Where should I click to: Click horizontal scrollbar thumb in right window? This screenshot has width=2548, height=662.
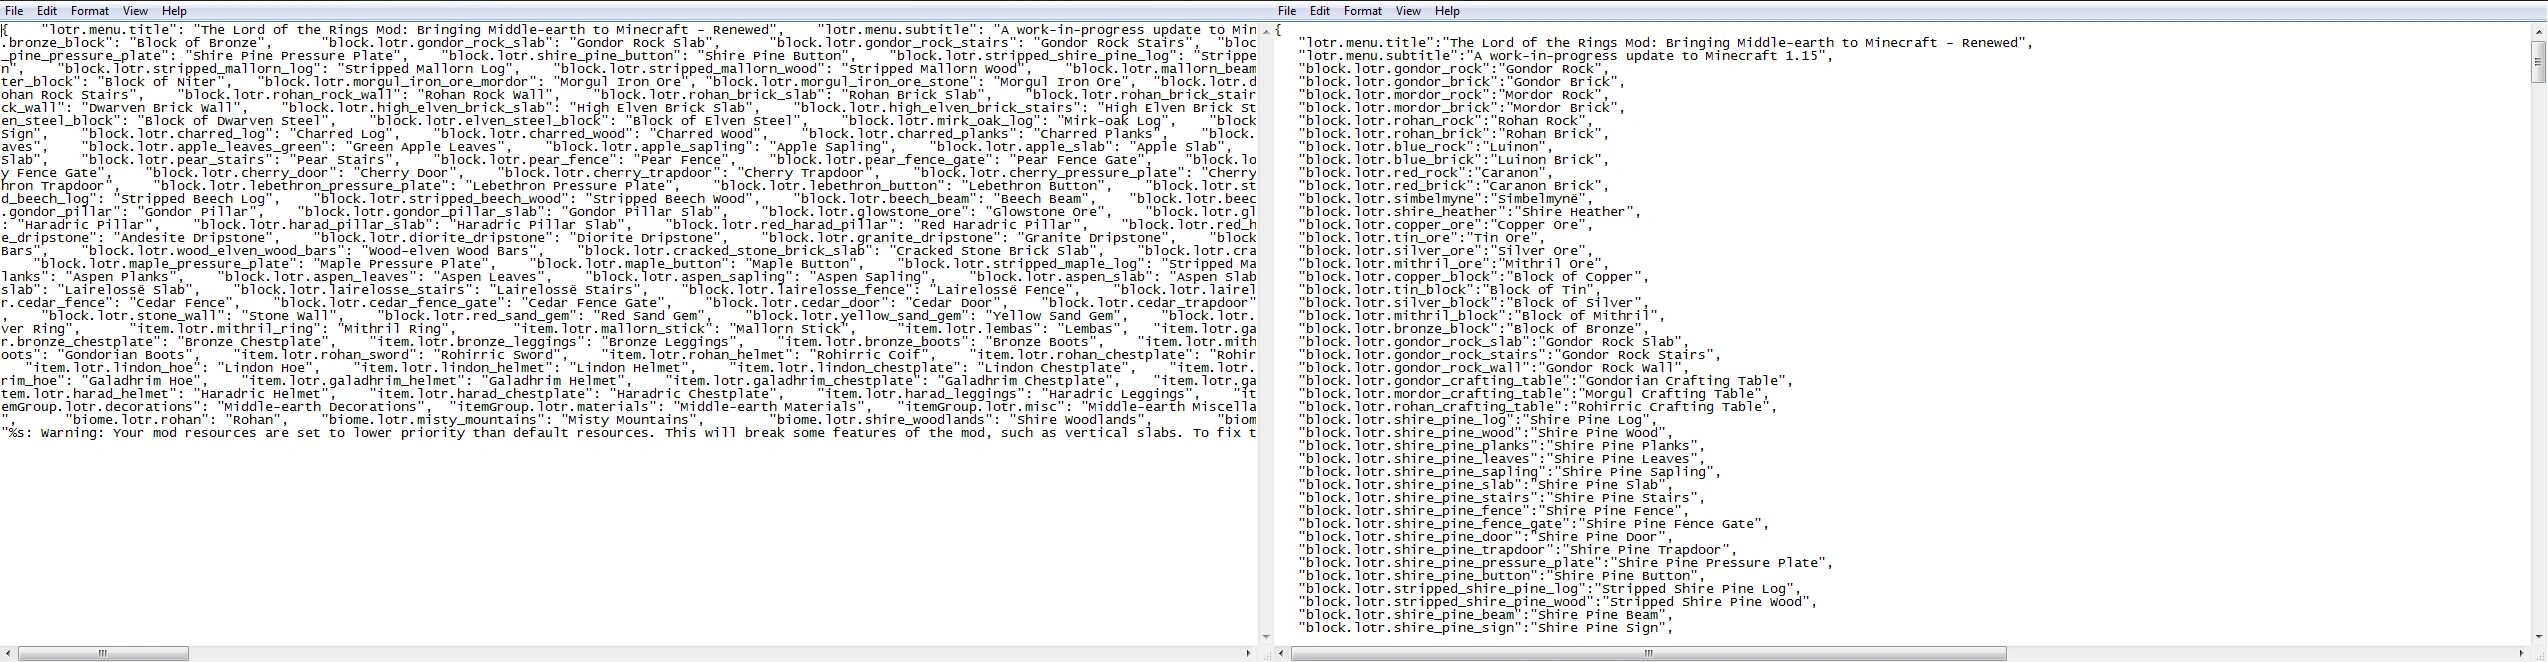pyautogui.click(x=1649, y=653)
